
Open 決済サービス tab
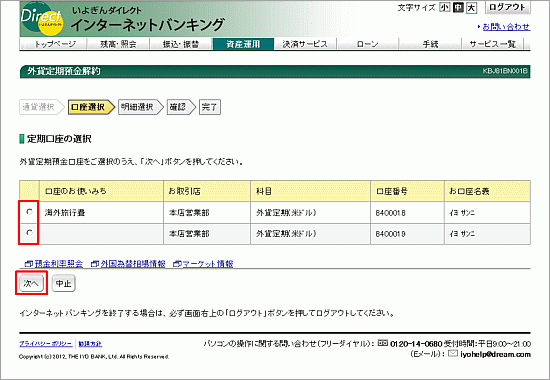click(x=305, y=44)
